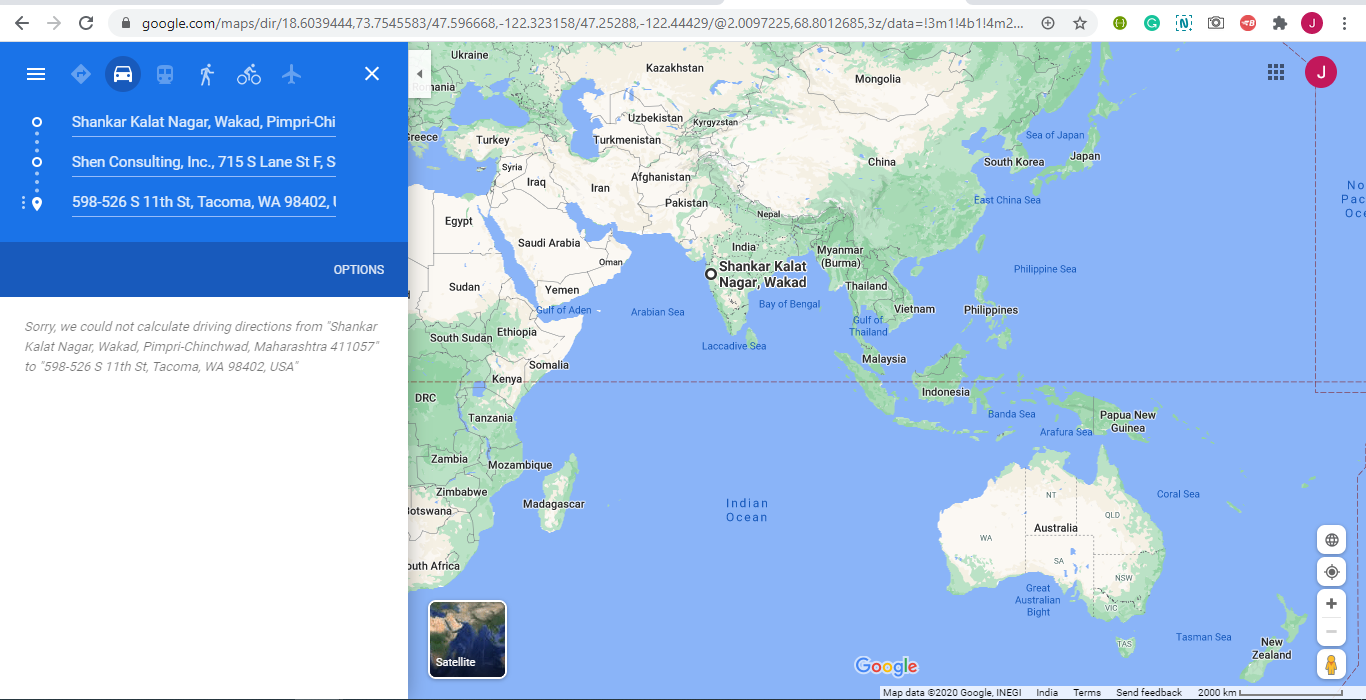
Task: Click the Kazakhstan label
Action: (675, 68)
